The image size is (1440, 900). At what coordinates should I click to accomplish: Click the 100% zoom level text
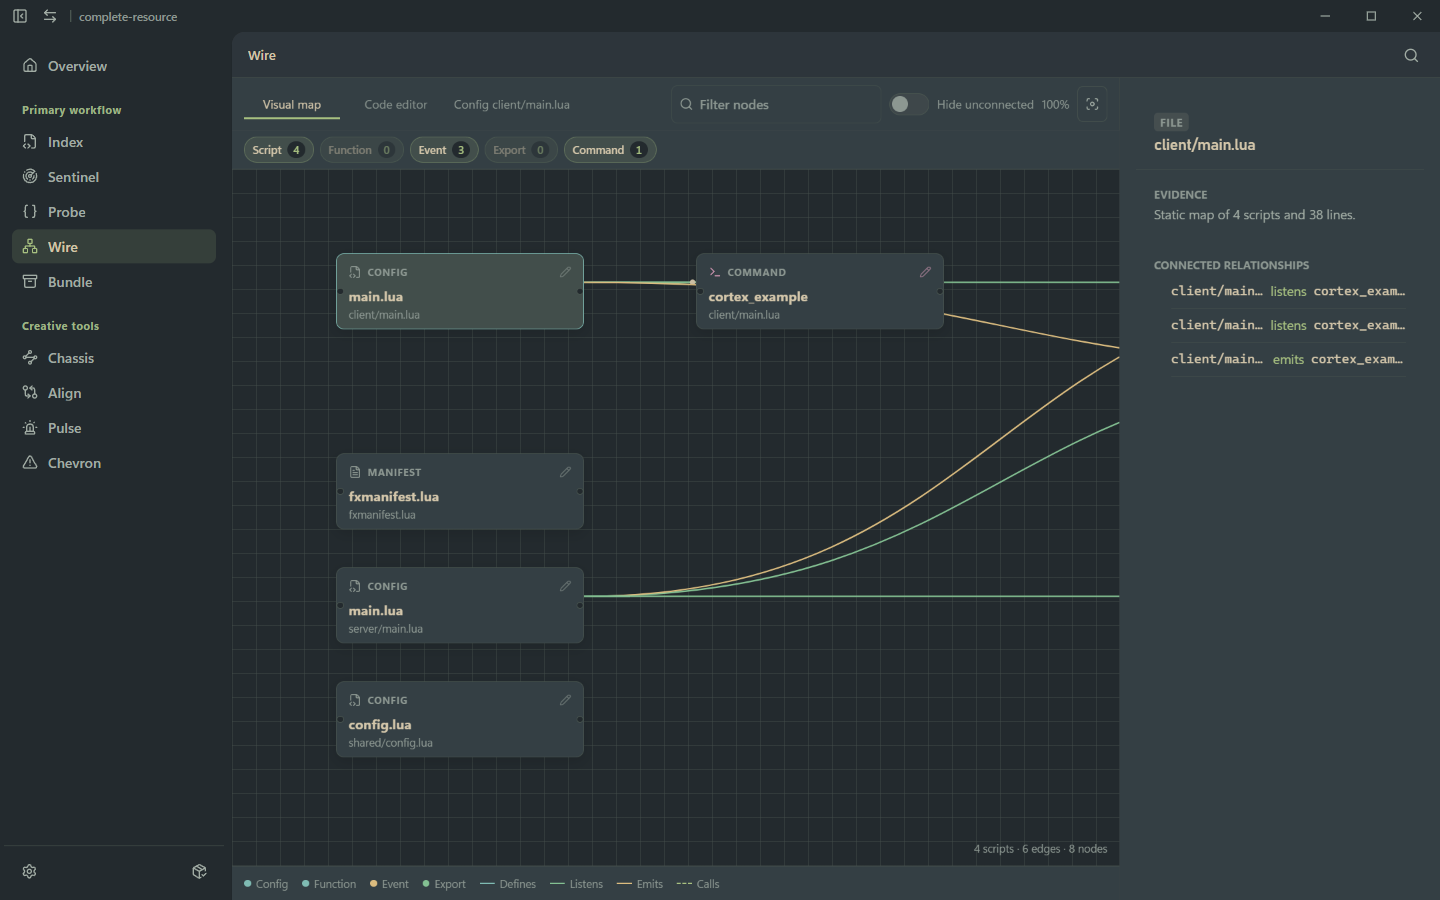pos(1055,104)
